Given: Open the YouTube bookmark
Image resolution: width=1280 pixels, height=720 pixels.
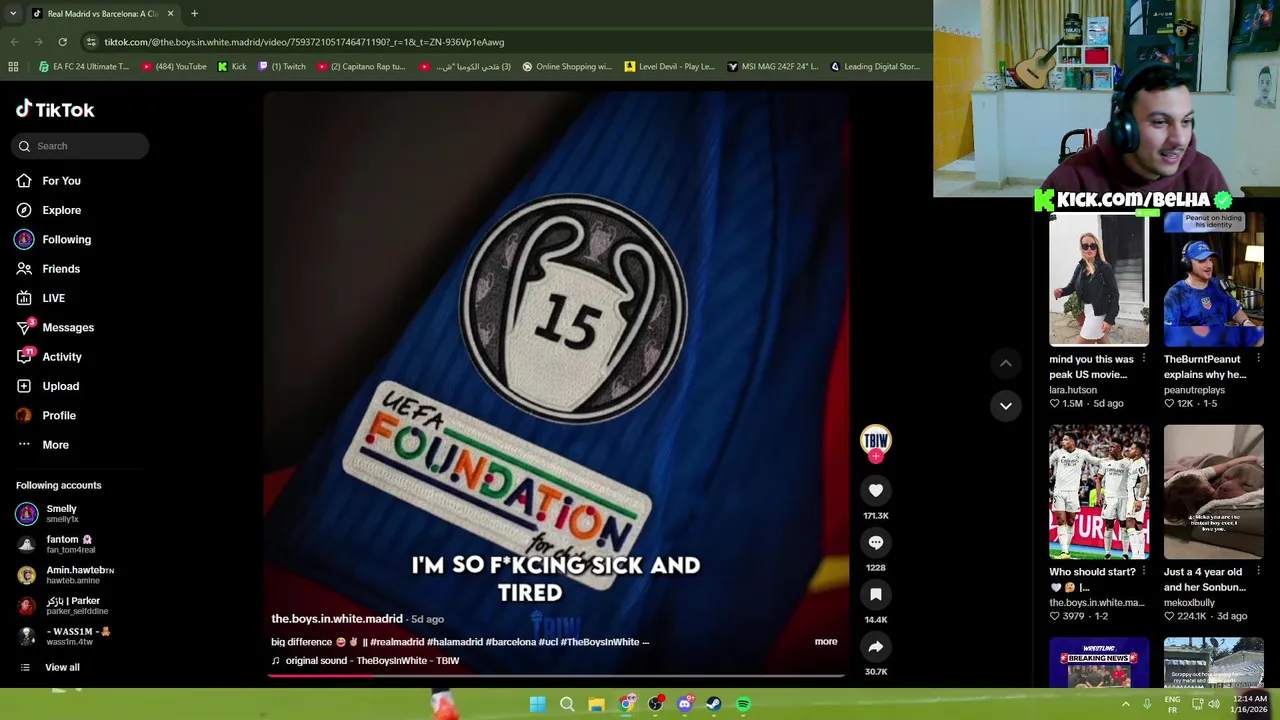Looking at the screenshot, I should [174, 67].
